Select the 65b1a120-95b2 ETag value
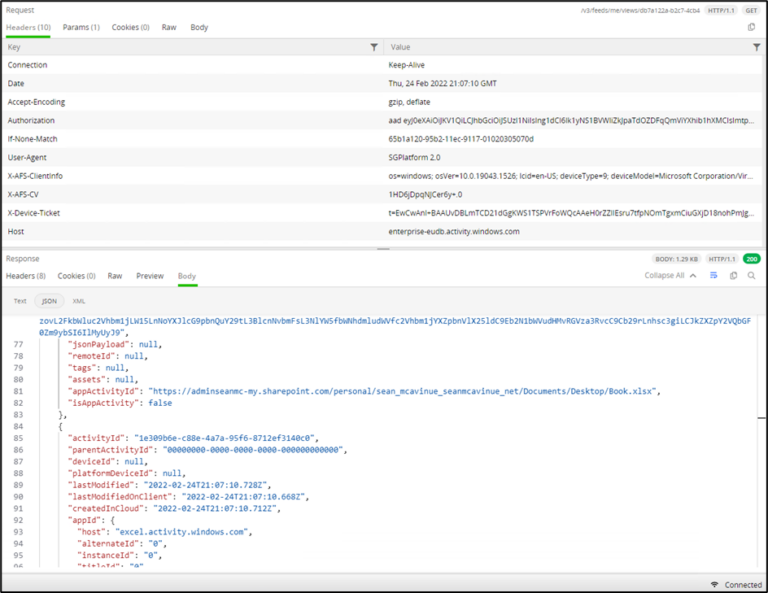Image resolution: width=768 pixels, height=593 pixels. (461, 139)
